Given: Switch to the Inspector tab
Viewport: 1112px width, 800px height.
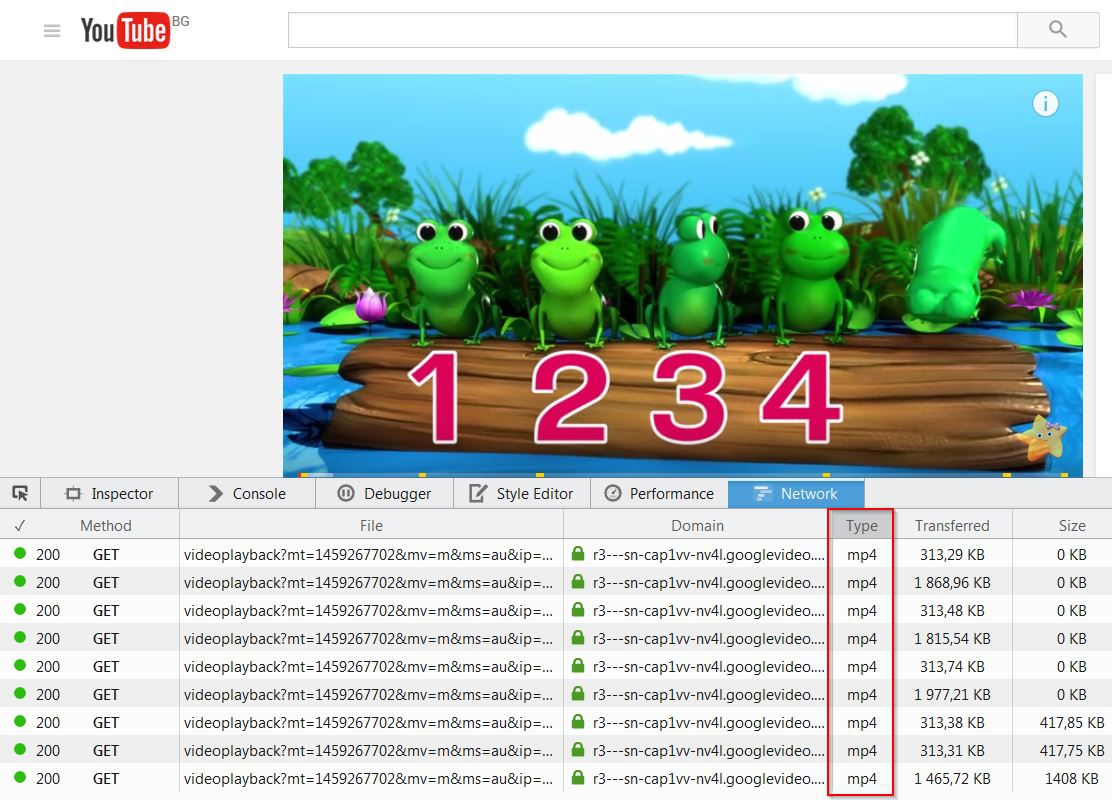Looking at the screenshot, I should (x=110, y=493).
